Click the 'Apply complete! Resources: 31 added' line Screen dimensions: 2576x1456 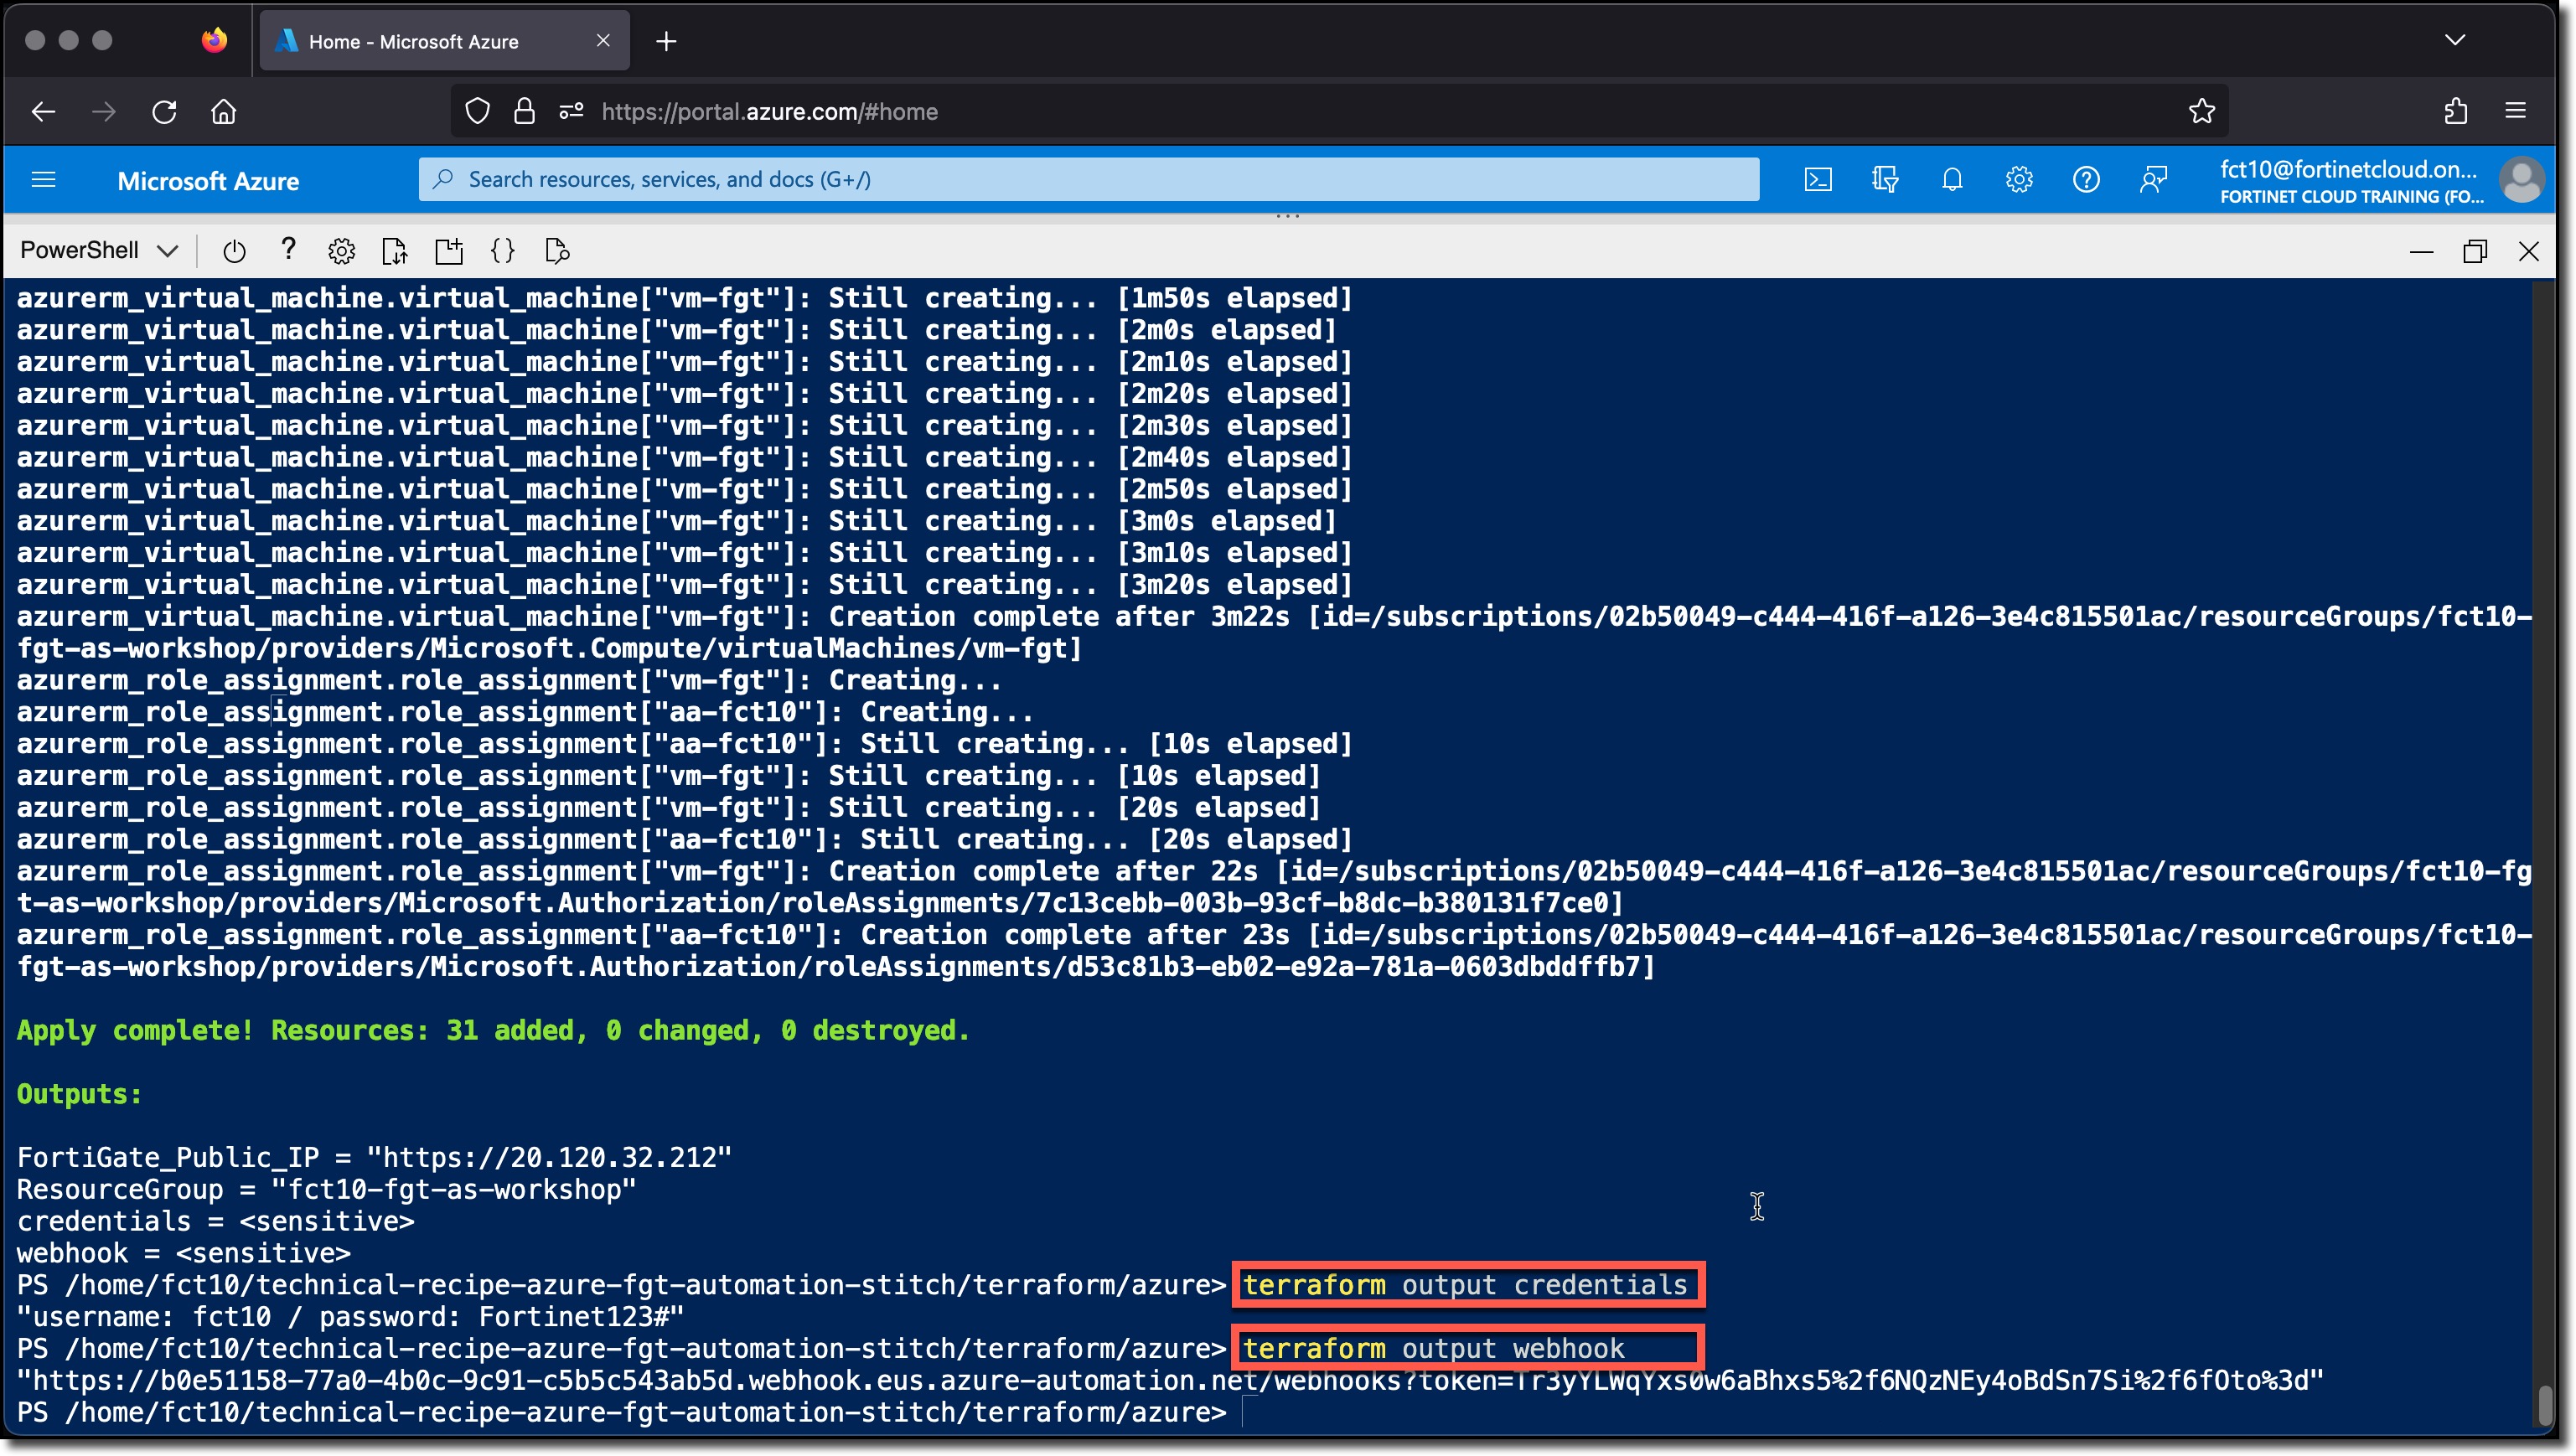493,1030
